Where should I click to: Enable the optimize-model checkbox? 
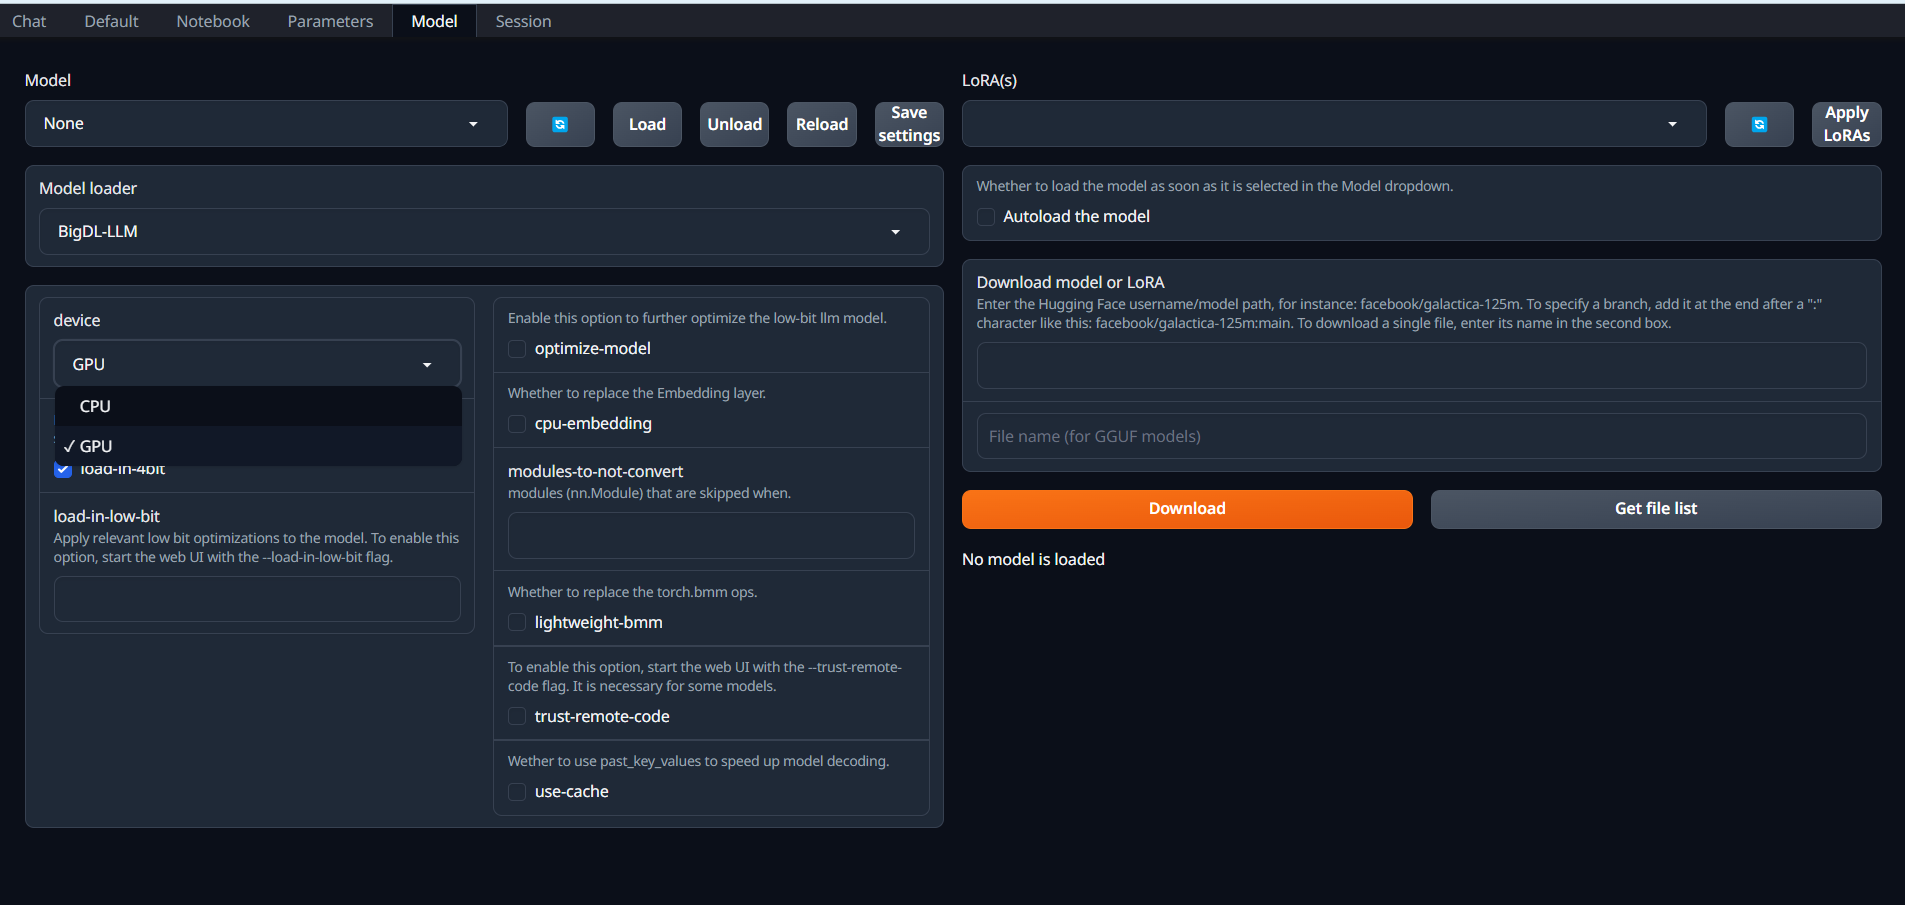(517, 349)
